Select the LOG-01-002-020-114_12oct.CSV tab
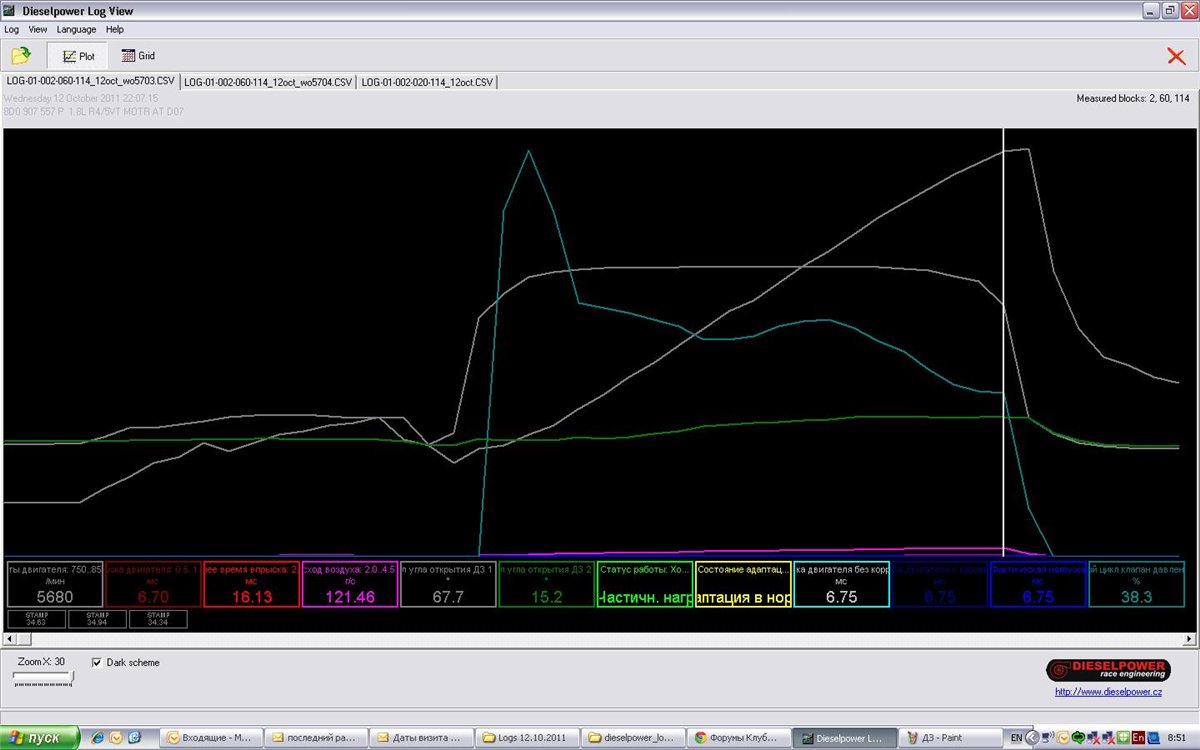This screenshot has height=750, width=1200. click(427, 81)
